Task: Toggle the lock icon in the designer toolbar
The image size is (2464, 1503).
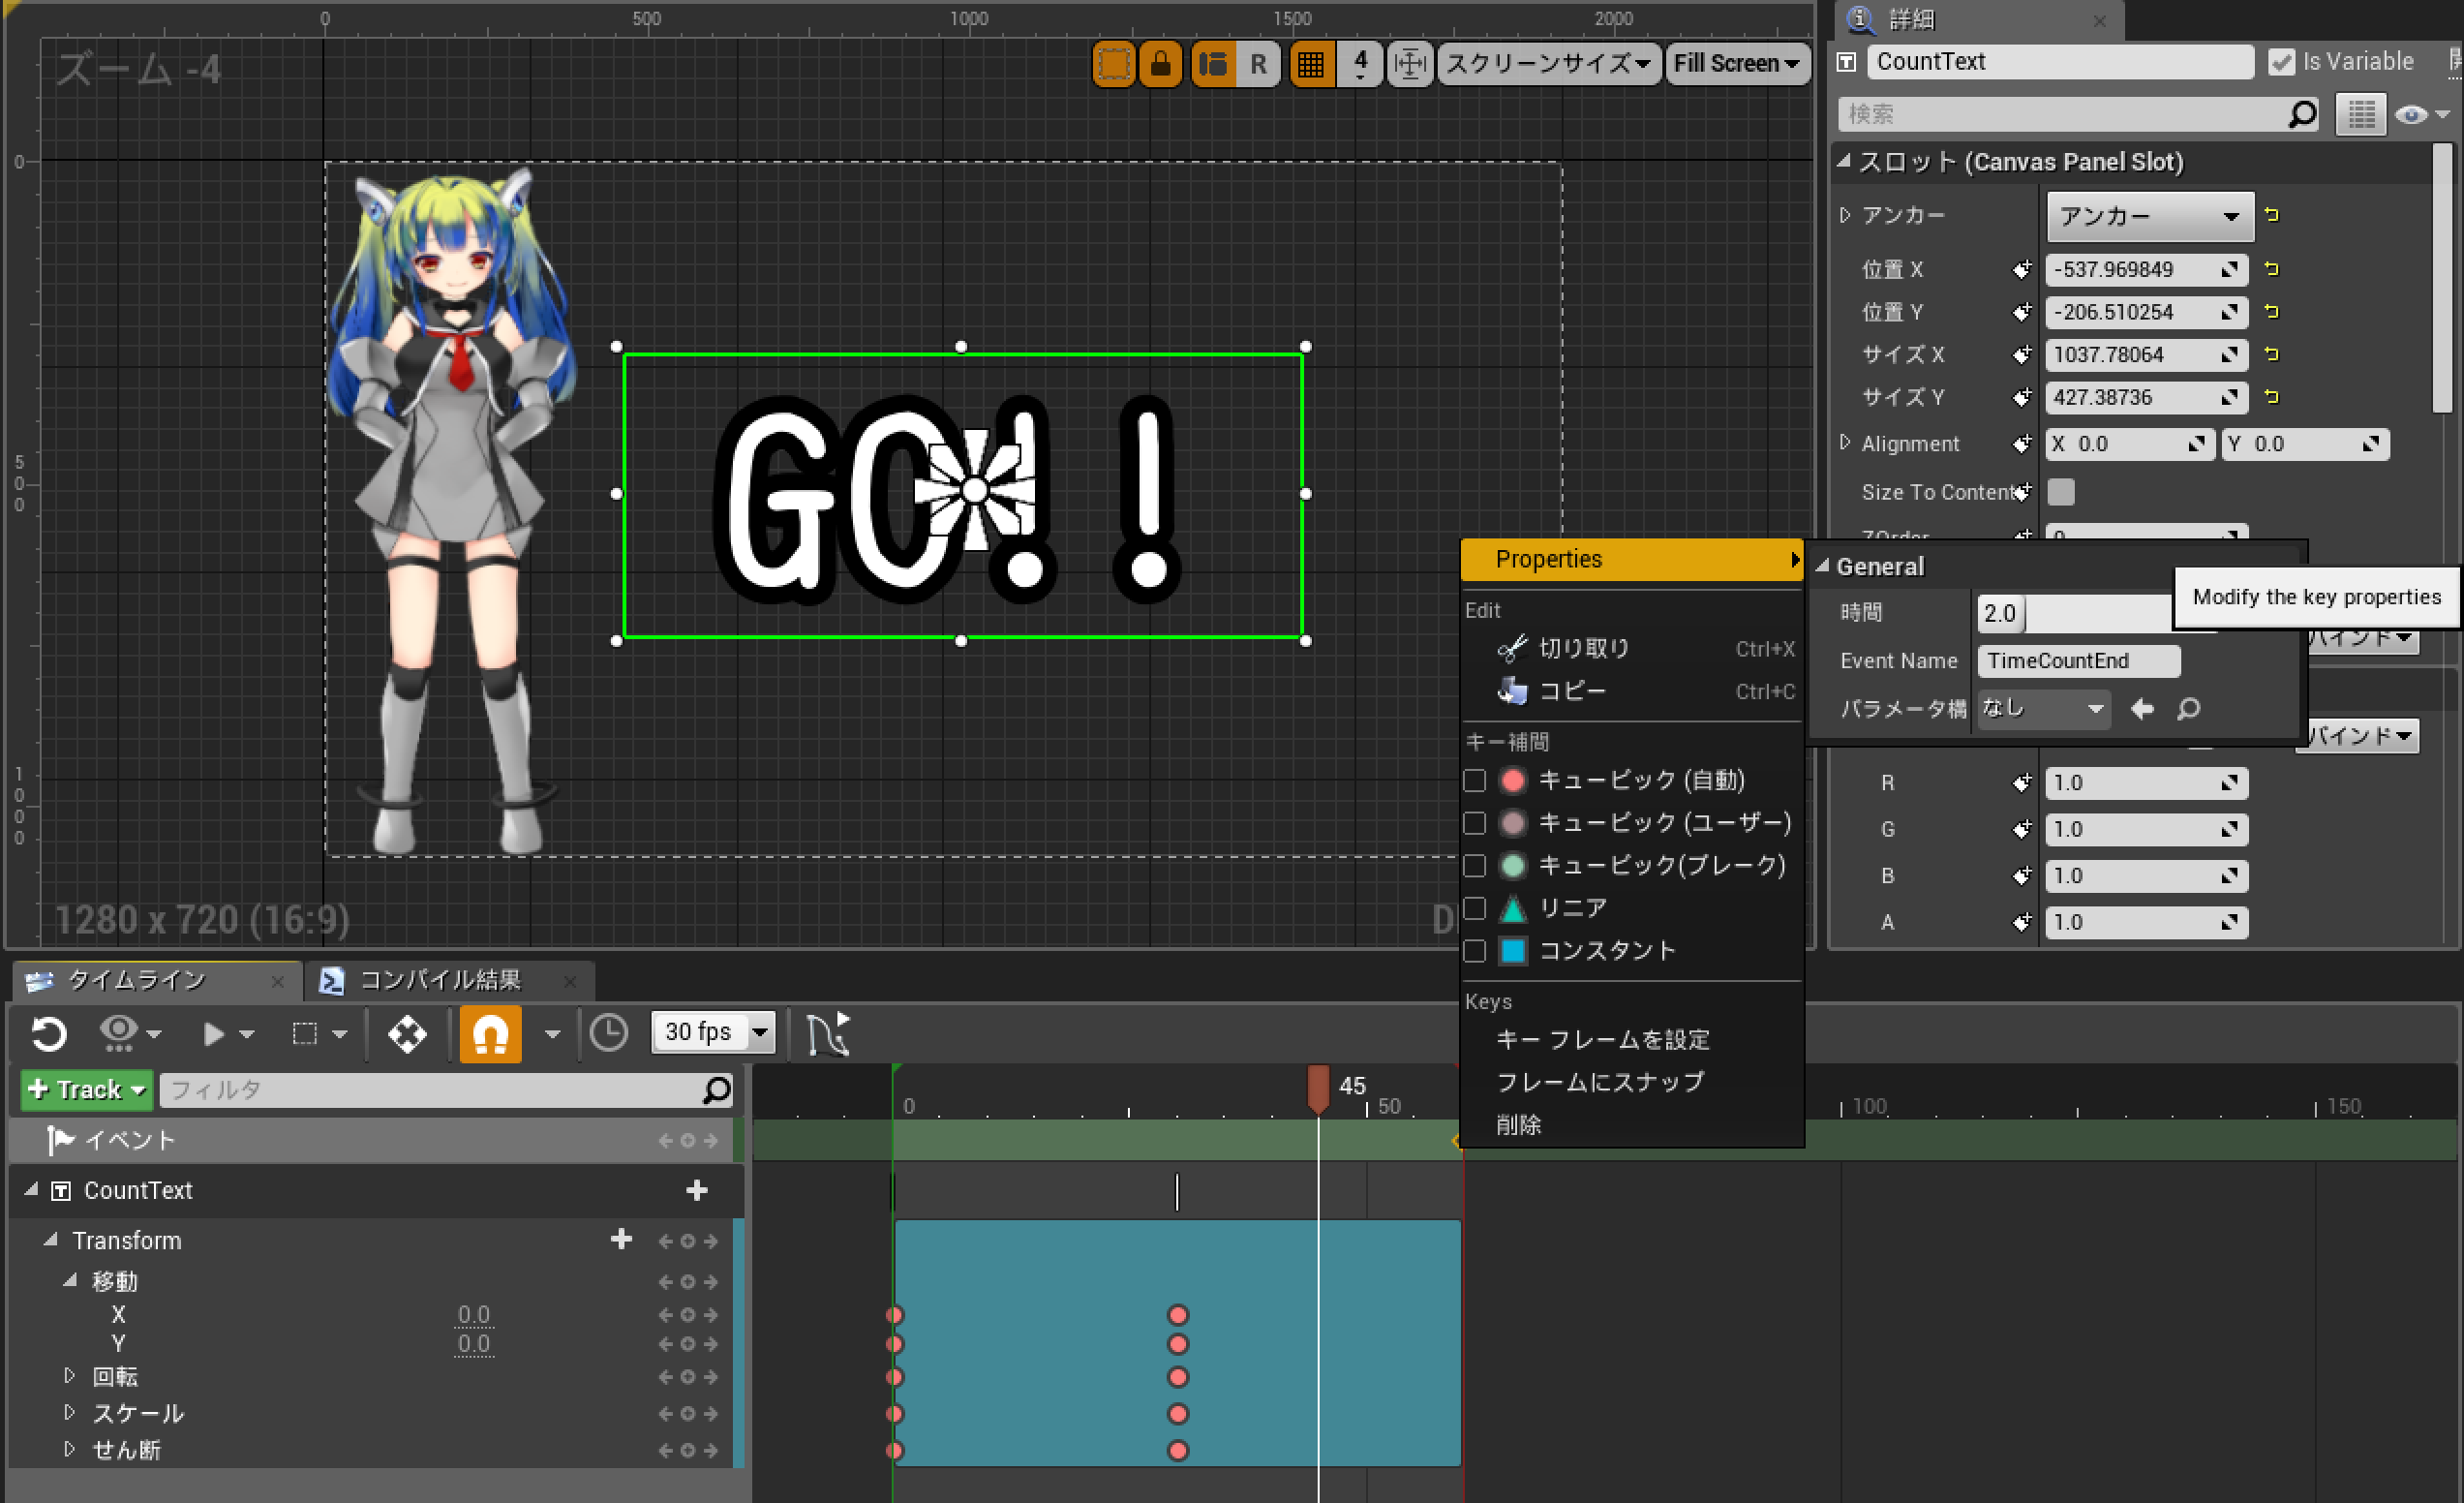Action: 1160,63
